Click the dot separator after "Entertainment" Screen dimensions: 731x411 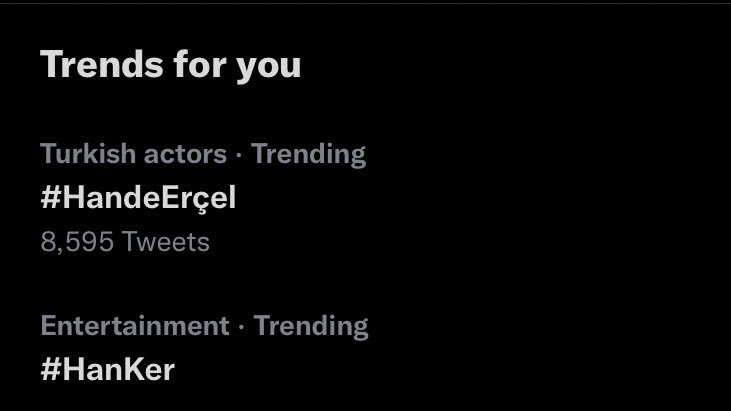click(241, 327)
